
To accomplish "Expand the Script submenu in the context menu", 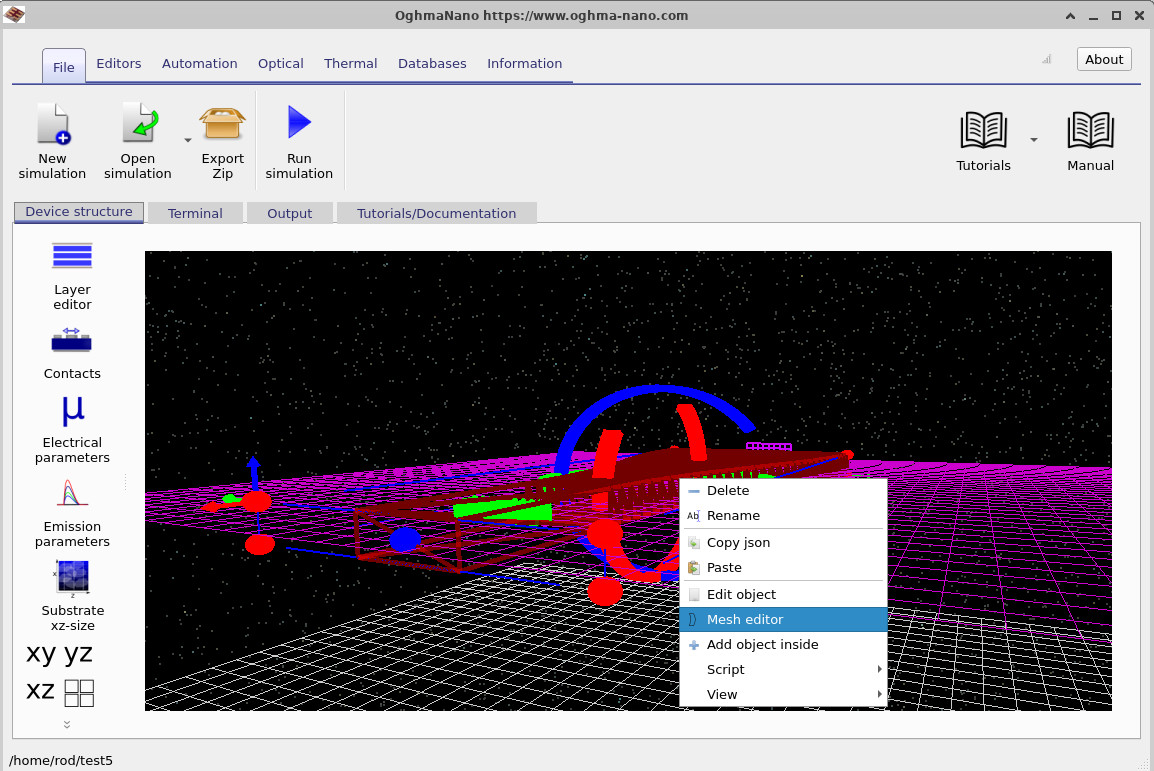I will (725, 669).
